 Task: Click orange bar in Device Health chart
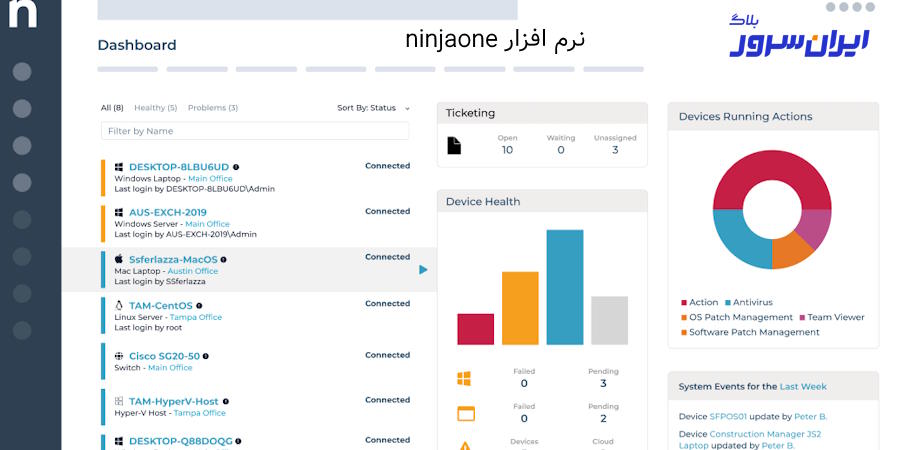tap(520, 308)
